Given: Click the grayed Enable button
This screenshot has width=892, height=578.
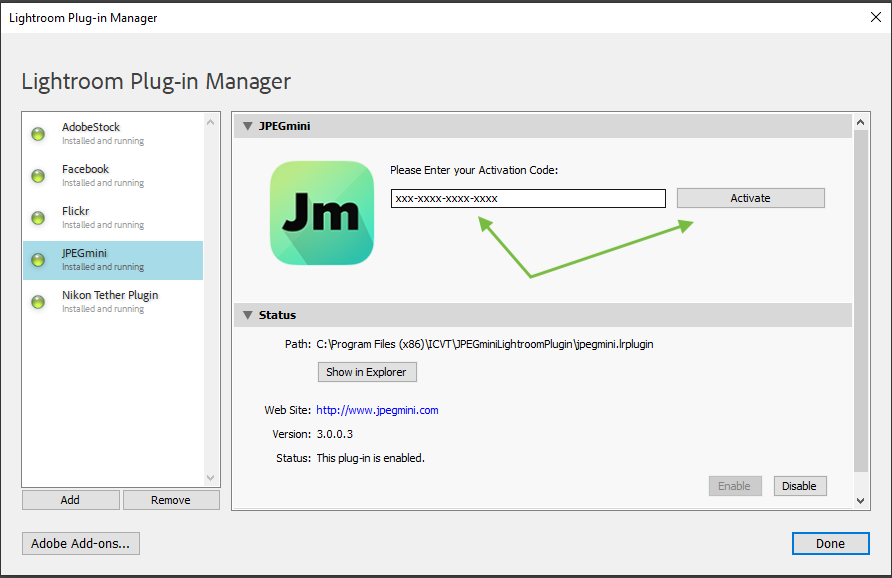Looking at the screenshot, I should [734, 486].
